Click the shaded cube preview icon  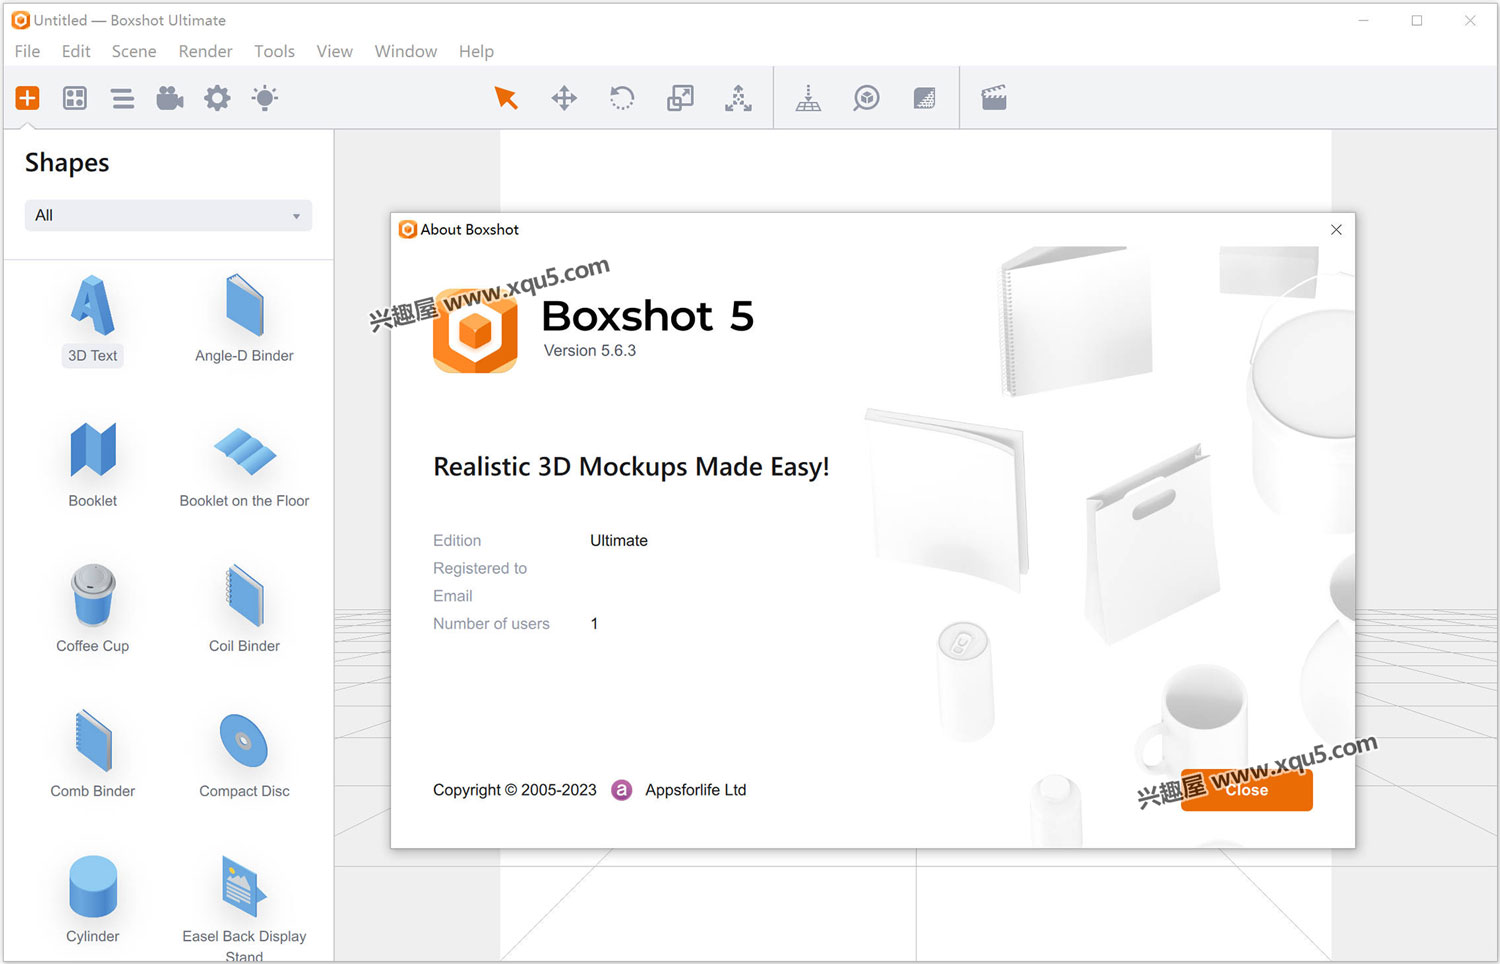point(924,98)
